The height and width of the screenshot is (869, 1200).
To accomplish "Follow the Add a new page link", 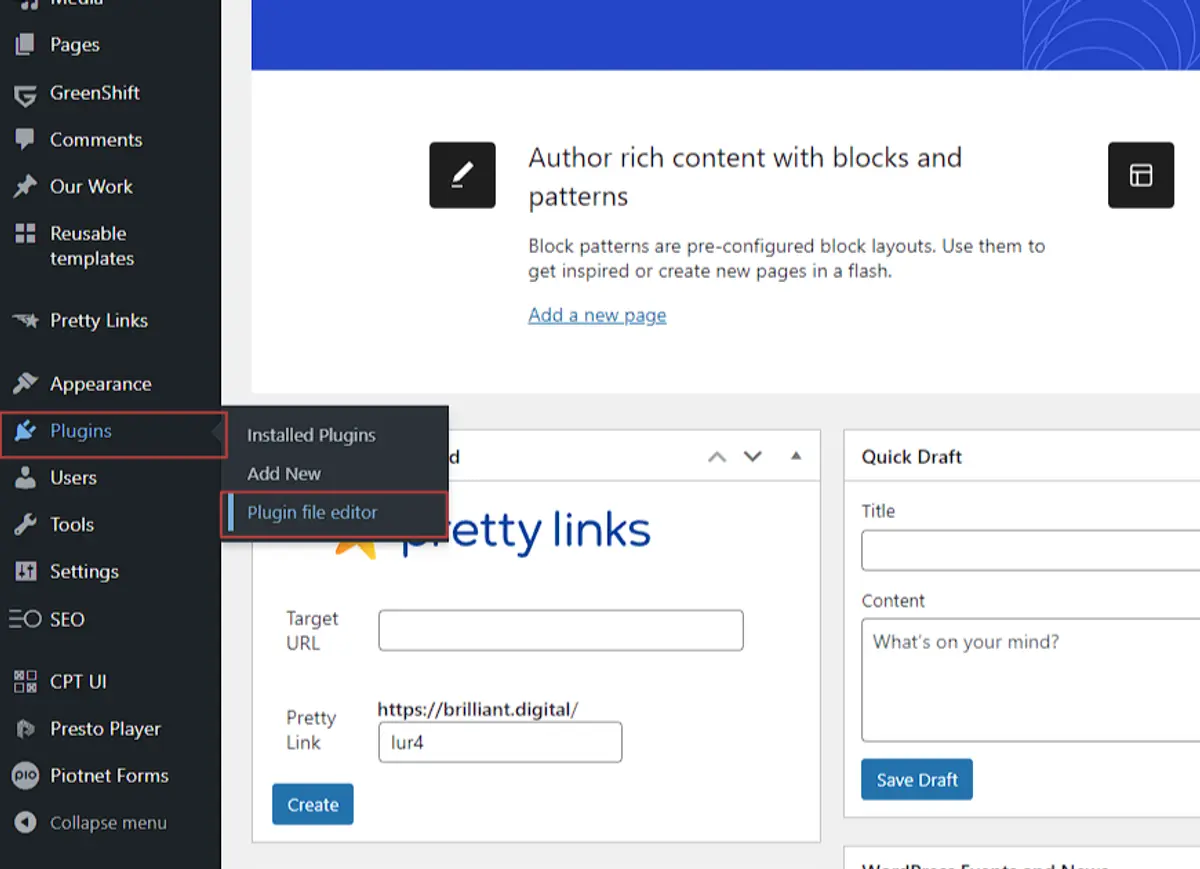I will pos(597,315).
